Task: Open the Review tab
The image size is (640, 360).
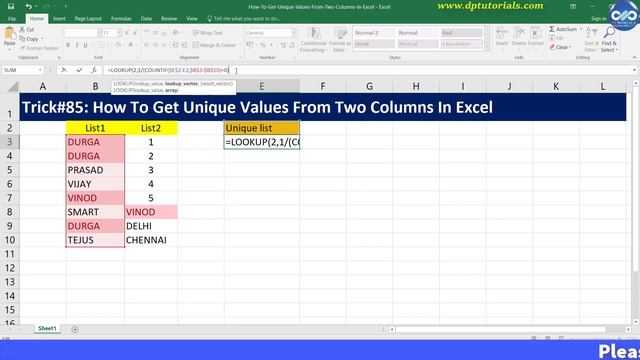Action: point(169,18)
